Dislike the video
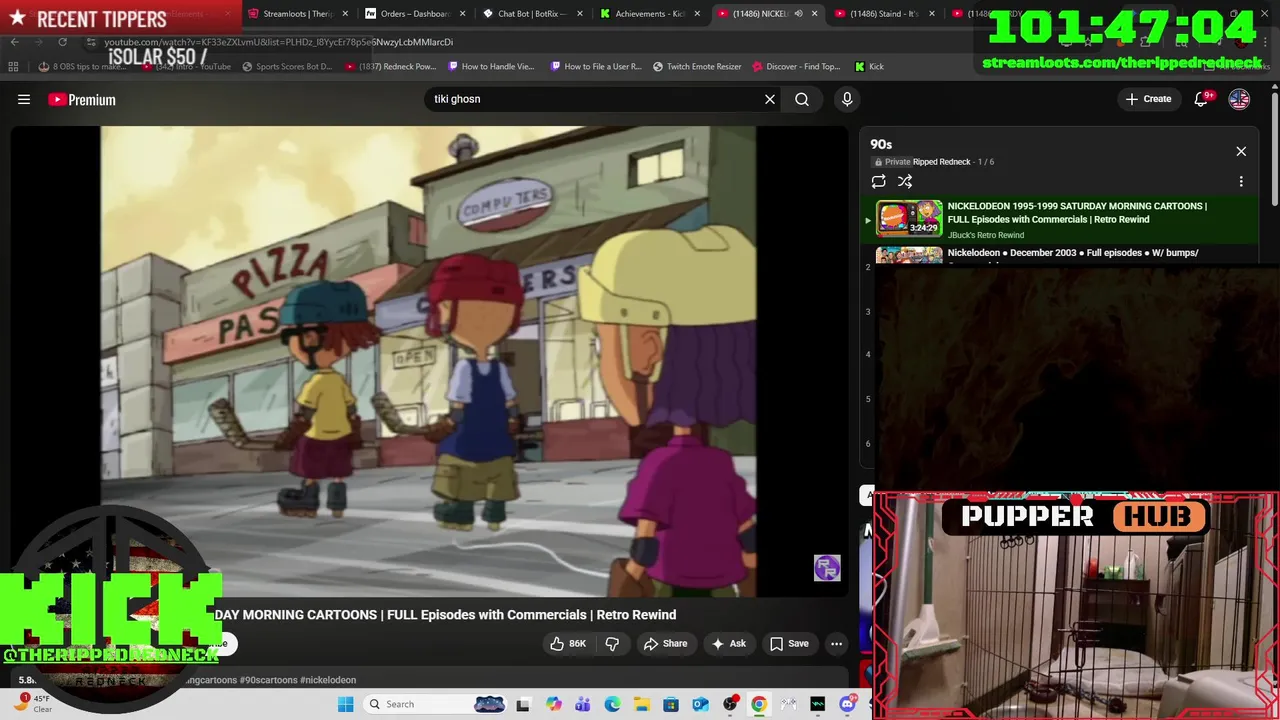 pos(613,643)
